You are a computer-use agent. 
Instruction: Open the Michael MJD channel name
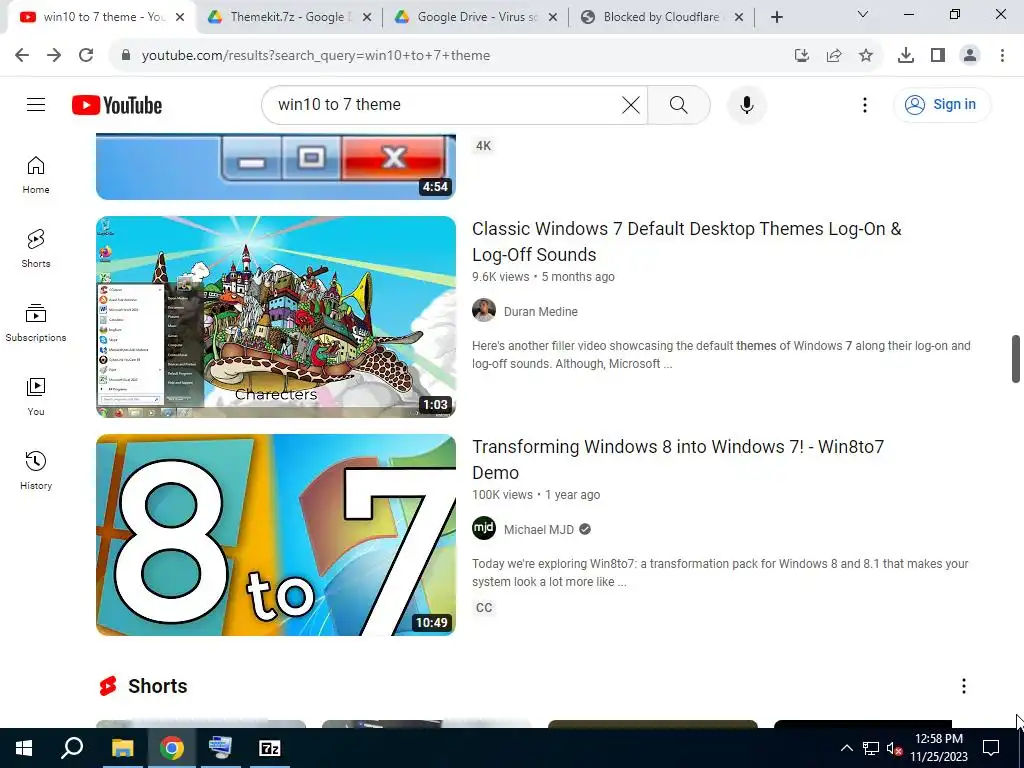(x=539, y=530)
